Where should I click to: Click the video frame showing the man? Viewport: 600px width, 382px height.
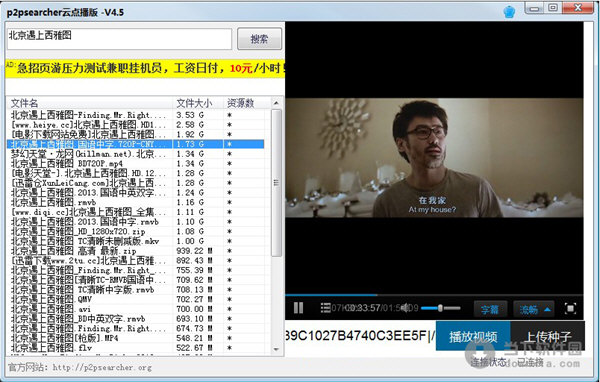click(434, 158)
